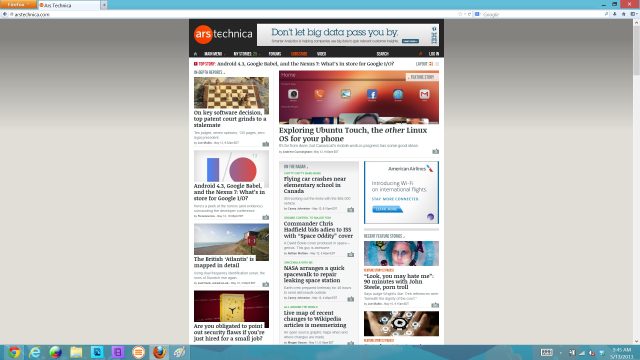Select the orange grid Layout toggle
The image size is (640, 360).
(431, 64)
